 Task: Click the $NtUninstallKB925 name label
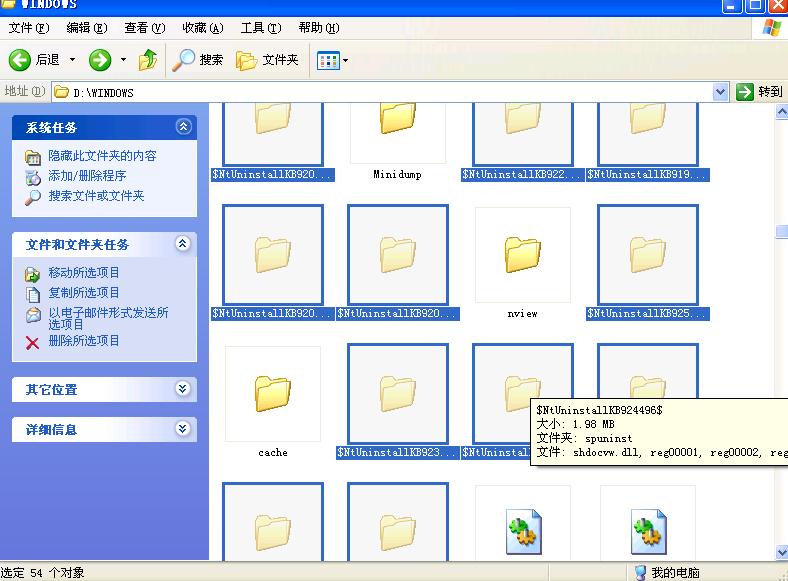[x=648, y=314]
